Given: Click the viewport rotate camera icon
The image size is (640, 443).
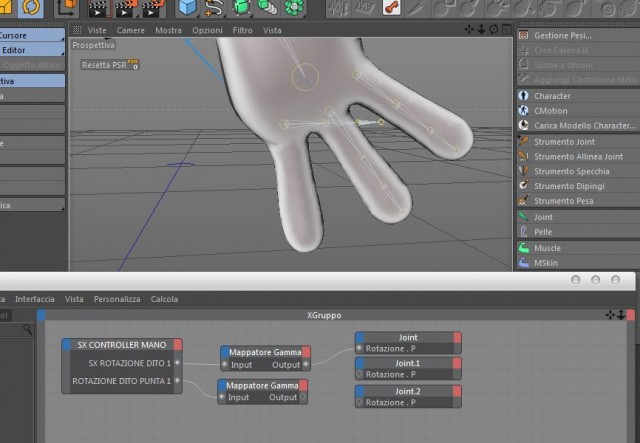Looking at the screenshot, I should click(493, 29).
